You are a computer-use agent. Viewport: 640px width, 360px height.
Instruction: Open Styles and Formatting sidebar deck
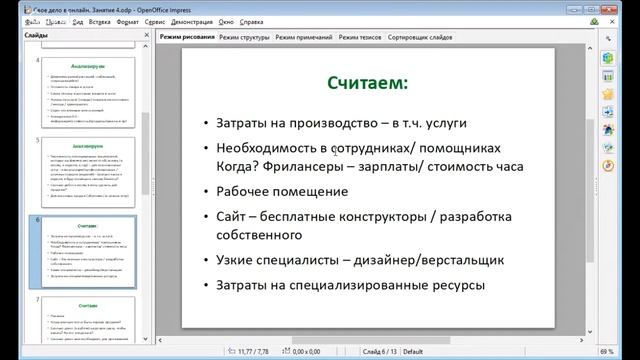pyautogui.click(x=608, y=130)
